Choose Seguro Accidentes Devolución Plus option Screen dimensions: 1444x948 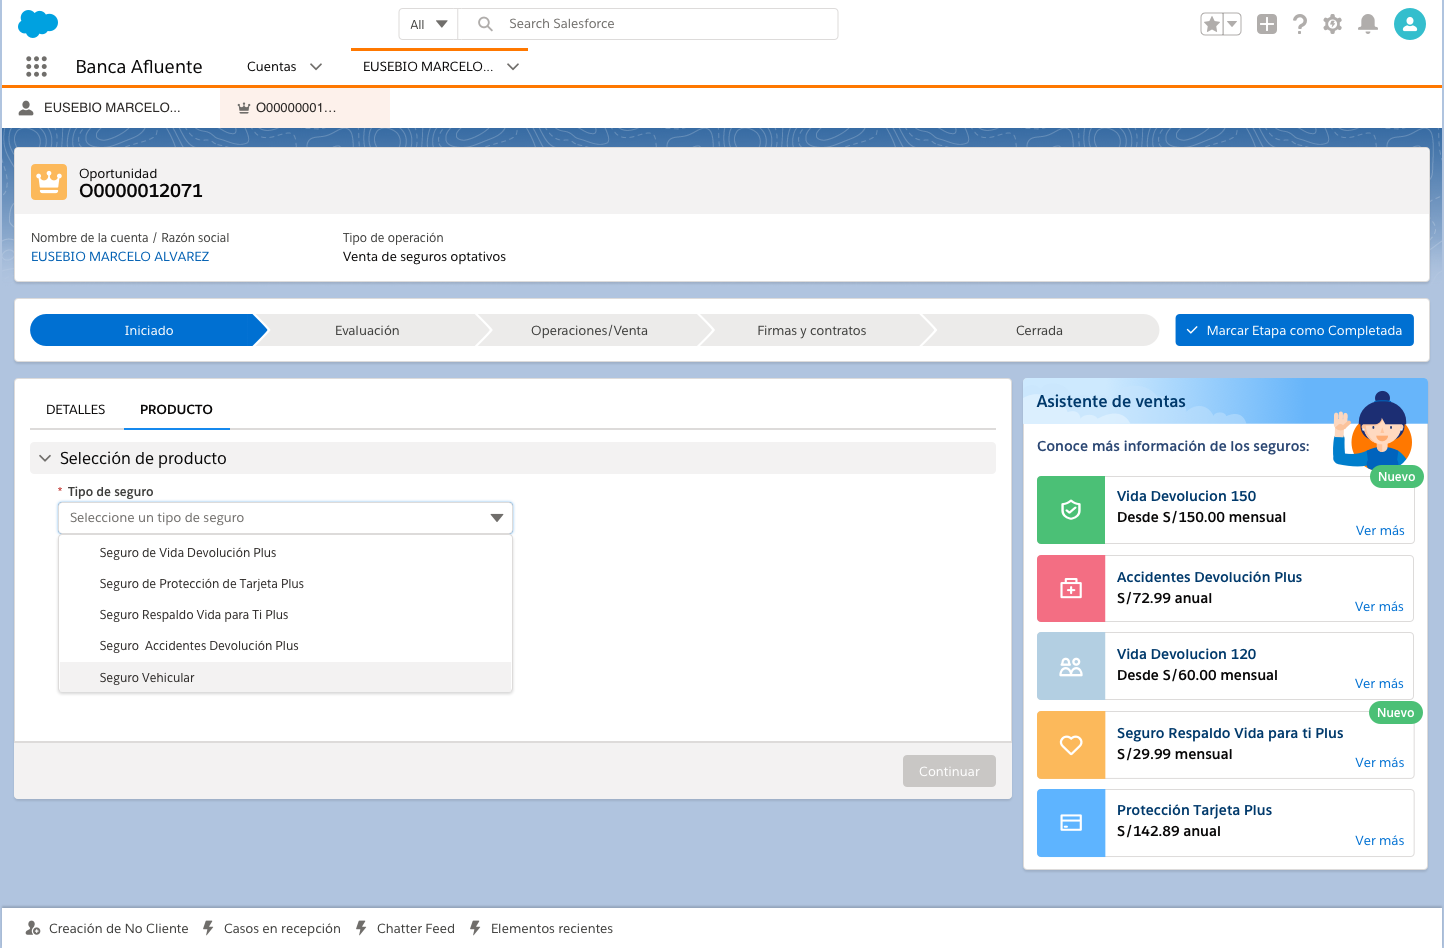pos(285,646)
